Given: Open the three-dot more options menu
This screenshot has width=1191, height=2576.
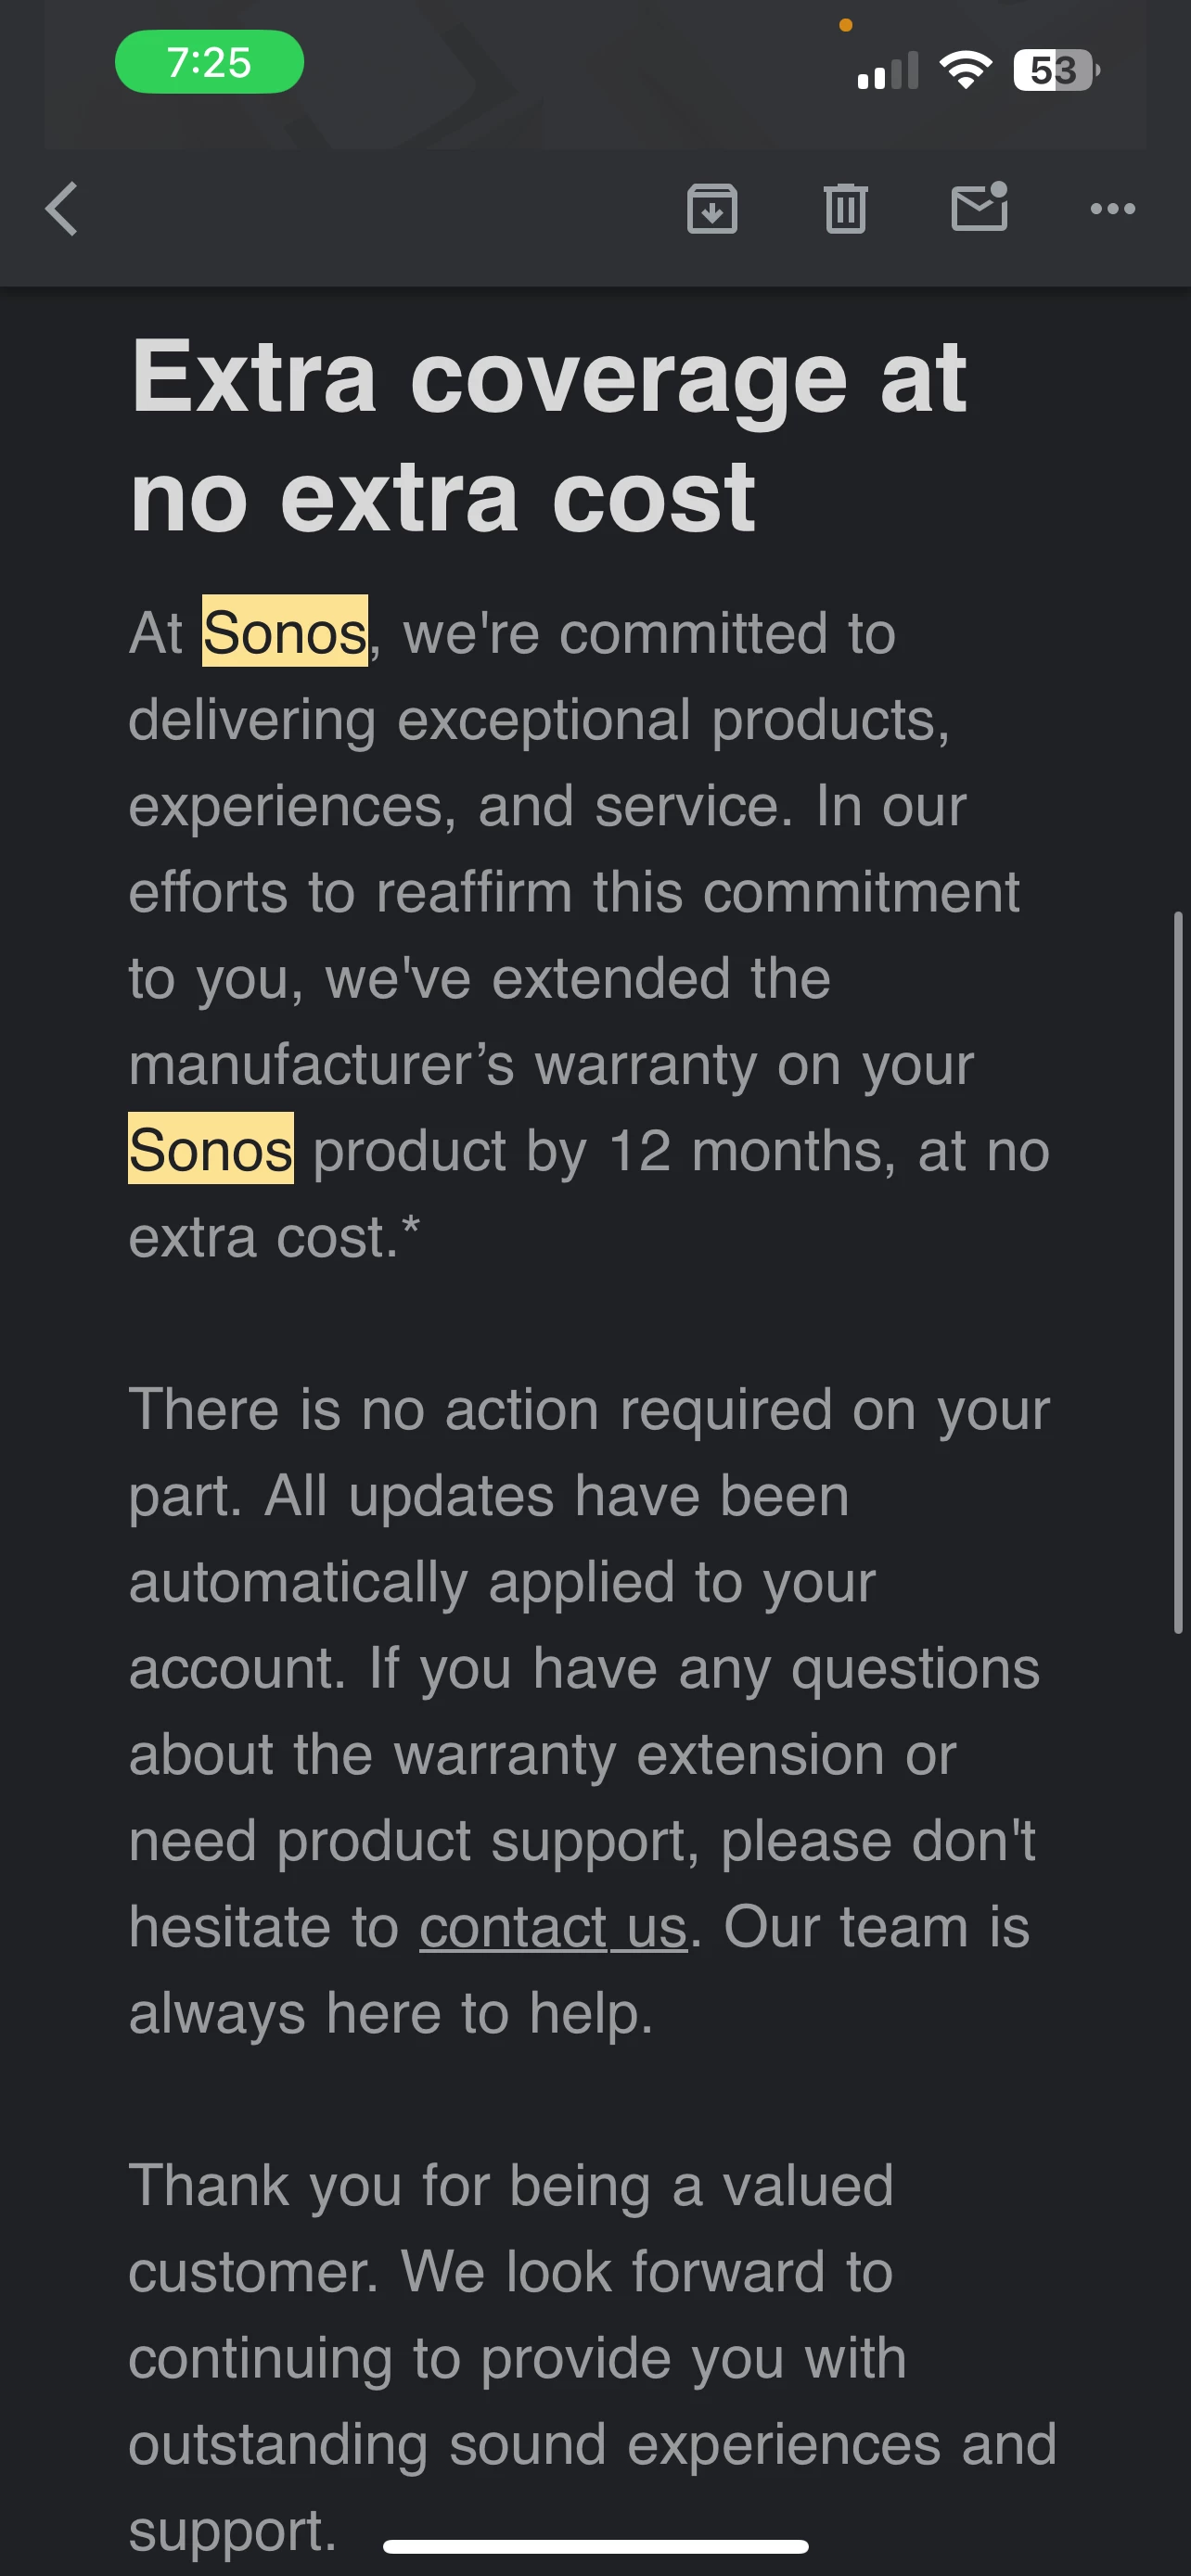Looking at the screenshot, I should click(1112, 209).
